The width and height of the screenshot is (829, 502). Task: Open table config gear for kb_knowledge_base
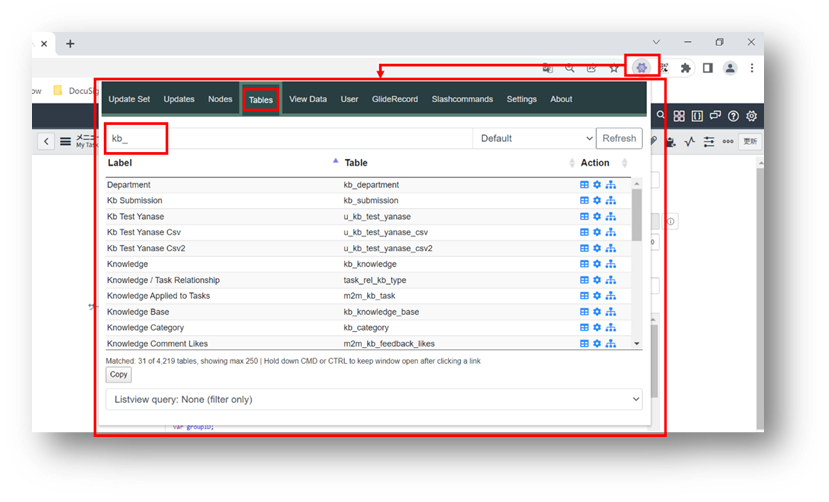click(x=597, y=312)
